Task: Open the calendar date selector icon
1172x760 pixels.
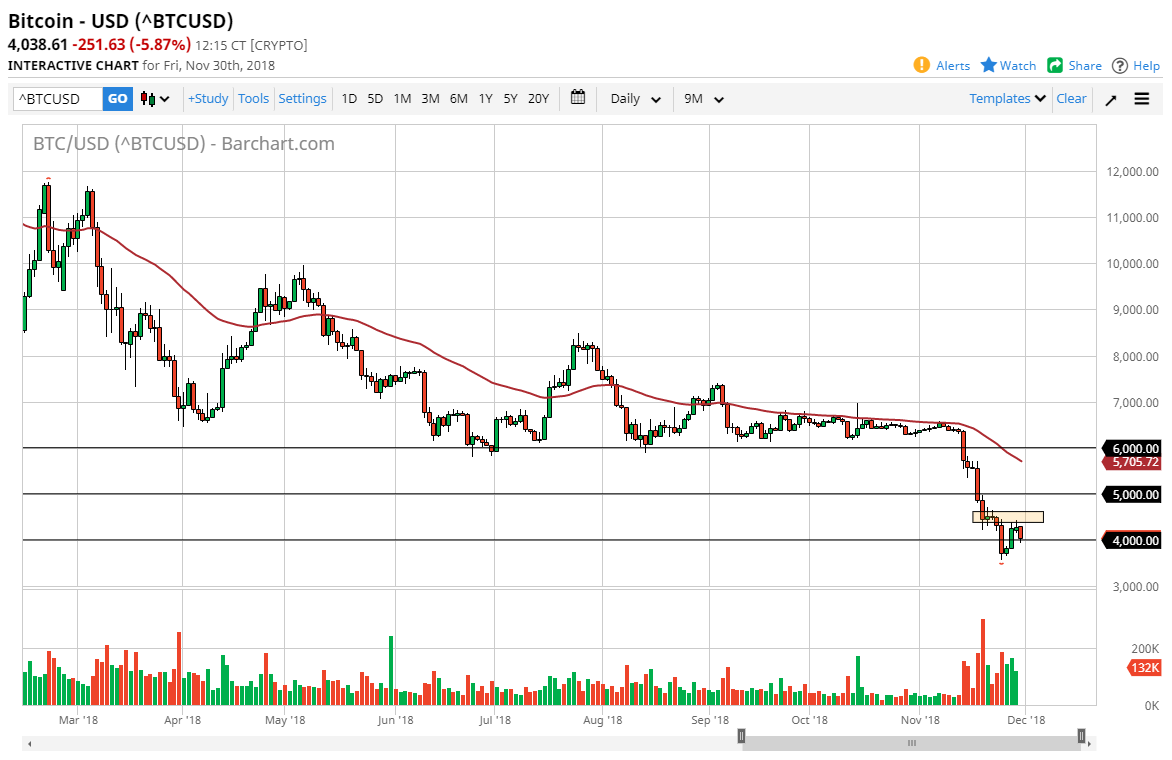Action: coord(577,98)
